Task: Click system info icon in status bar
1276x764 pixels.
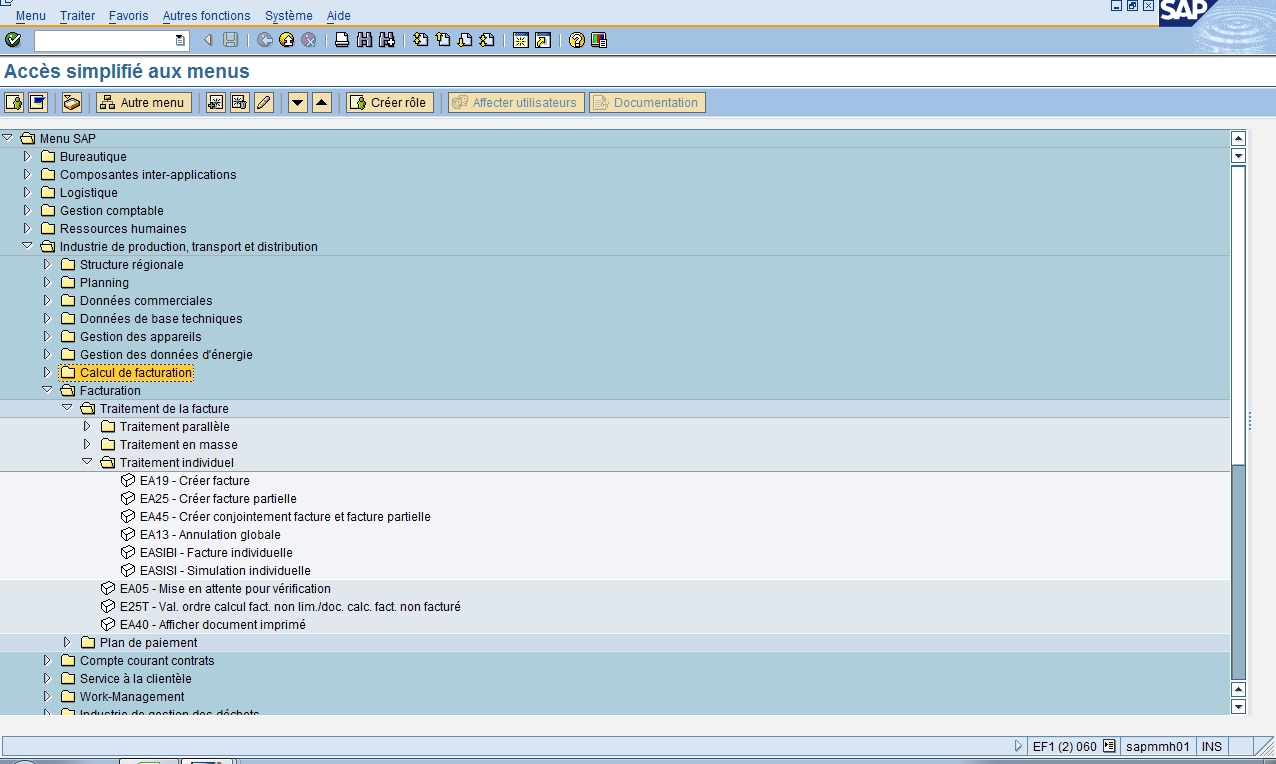Action: [1109, 746]
